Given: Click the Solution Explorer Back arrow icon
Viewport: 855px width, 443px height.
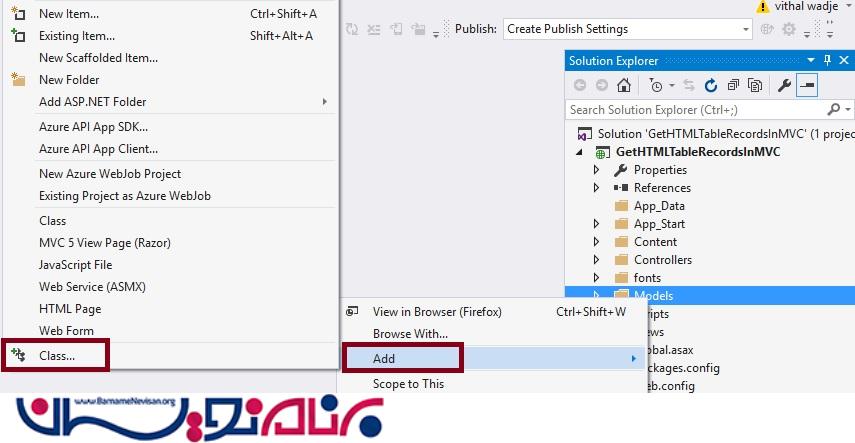Looking at the screenshot, I should [580, 85].
